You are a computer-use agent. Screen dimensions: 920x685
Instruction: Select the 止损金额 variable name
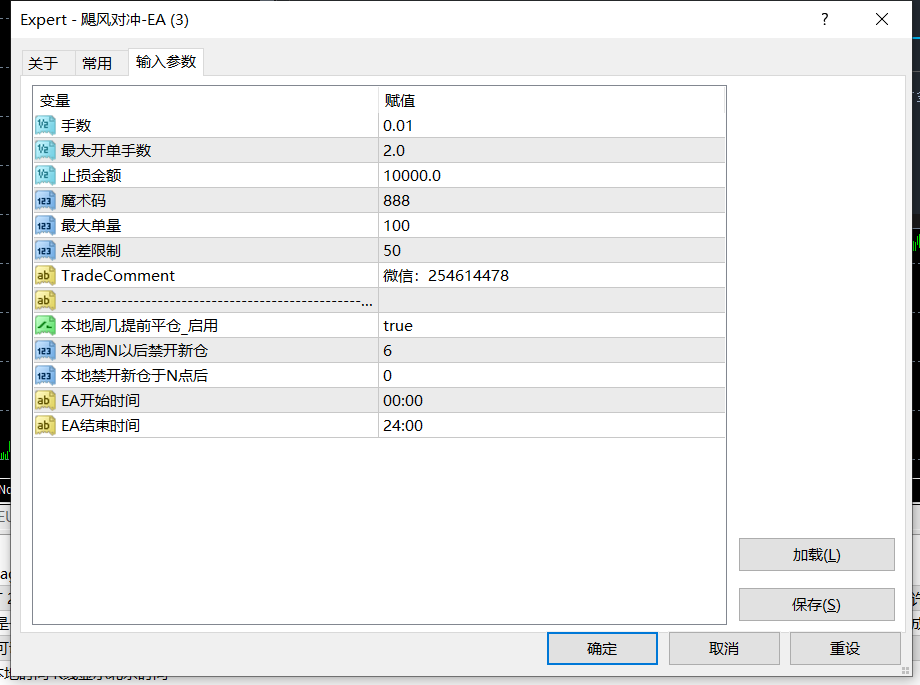(91, 176)
